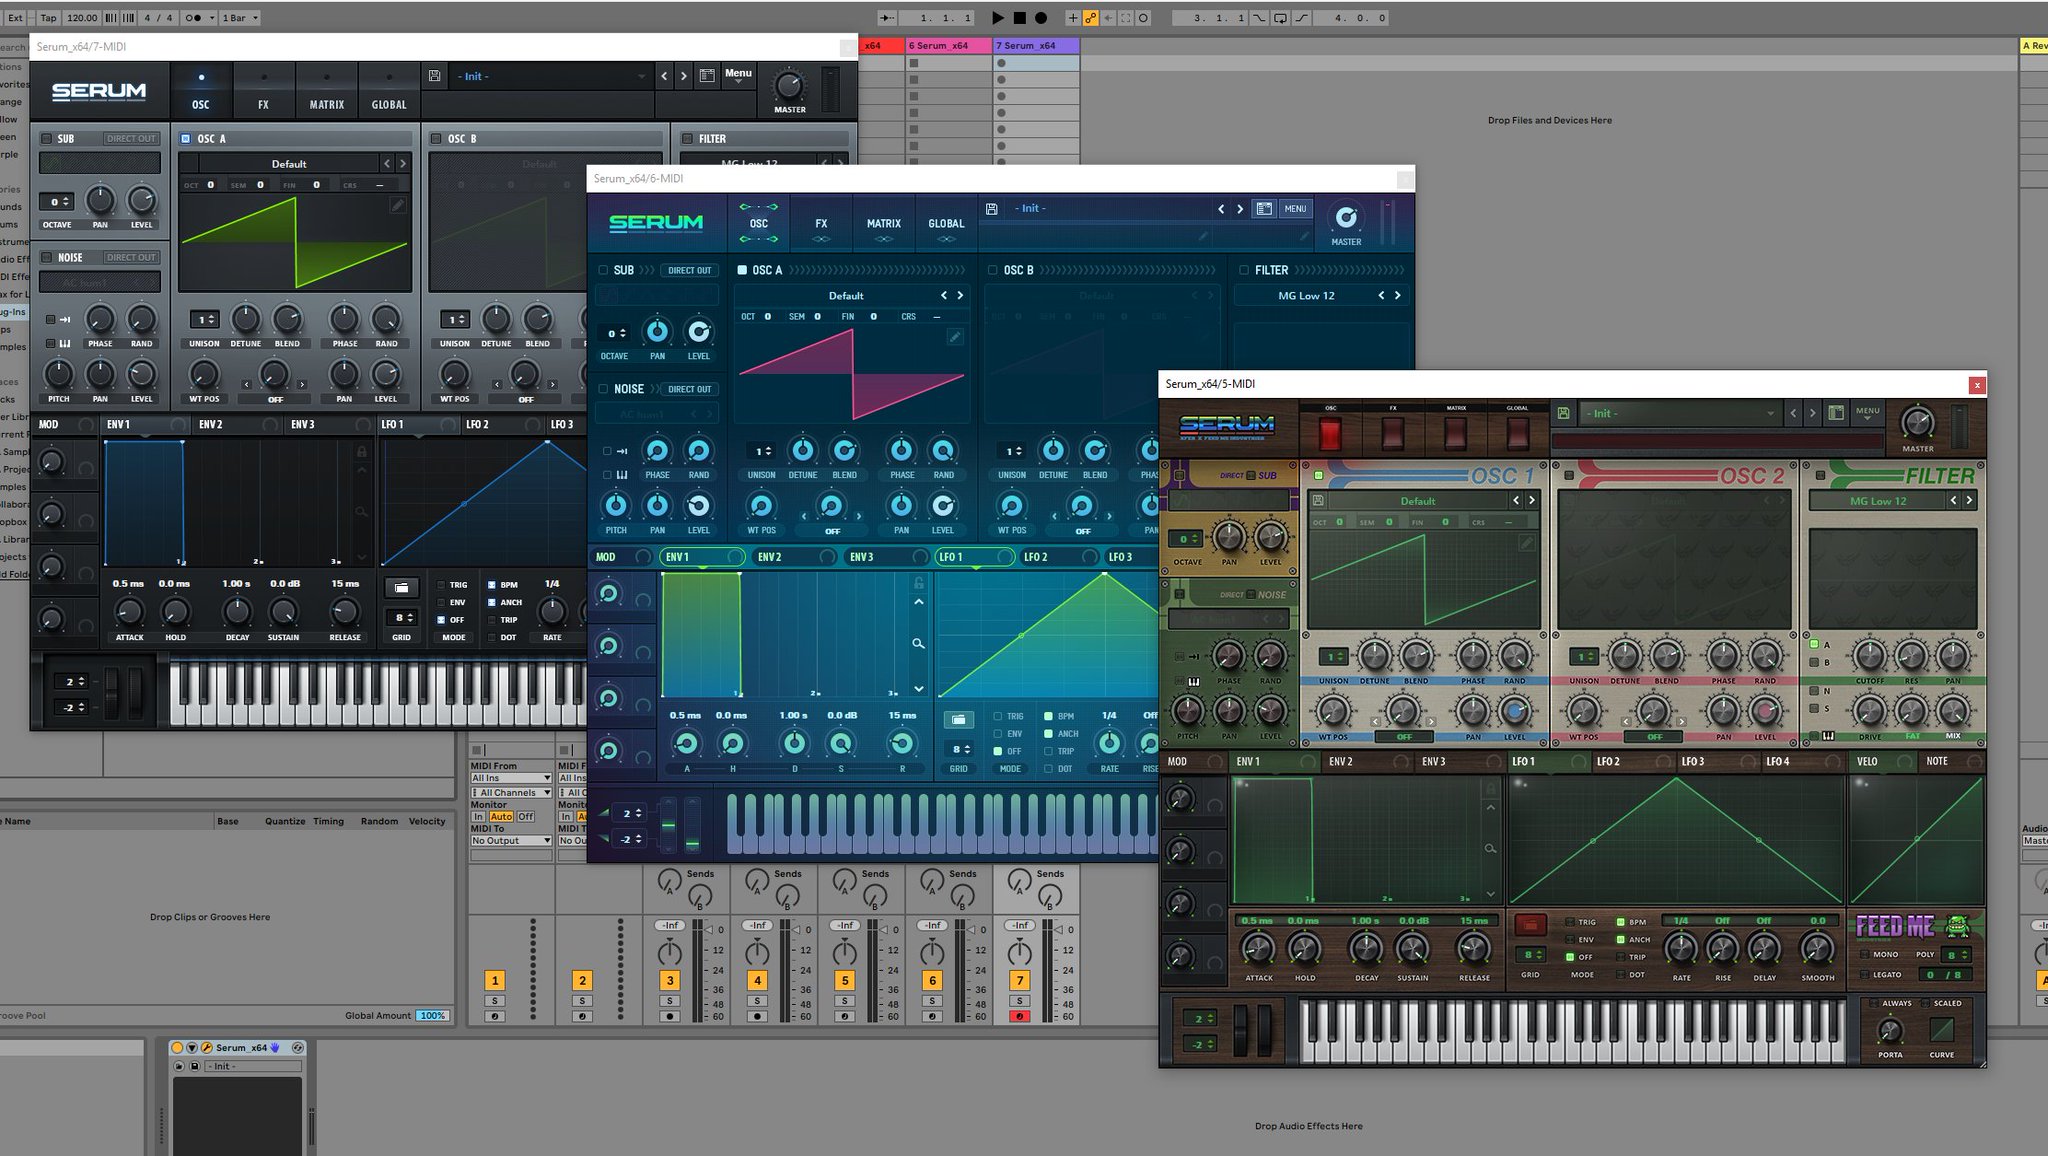This screenshot has height=1156, width=2048.
Task: Start playback with Ableton's Play button
Action: pyautogui.click(x=997, y=17)
